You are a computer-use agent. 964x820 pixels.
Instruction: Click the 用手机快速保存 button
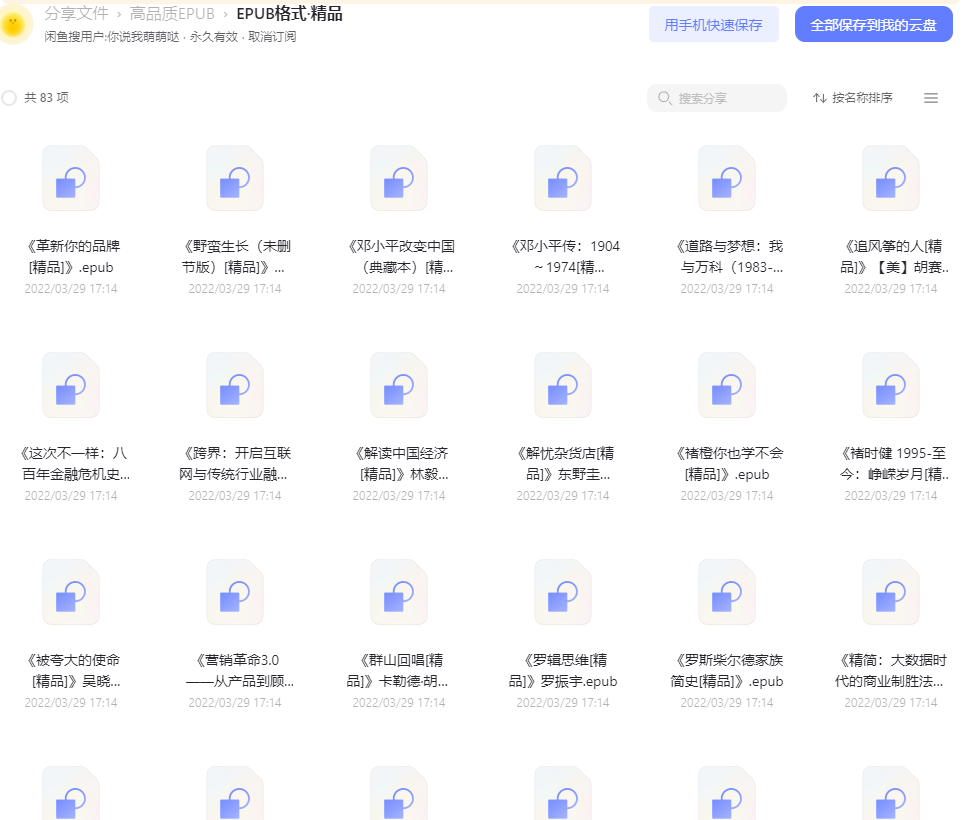point(714,25)
